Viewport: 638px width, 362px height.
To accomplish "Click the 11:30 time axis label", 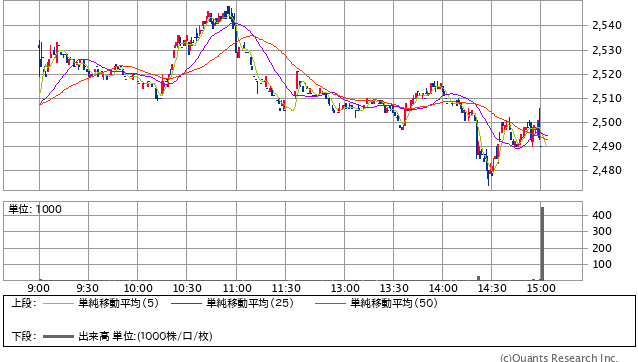I will tap(286, 288).
